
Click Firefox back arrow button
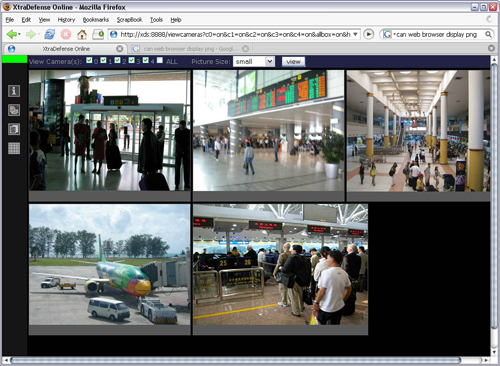click(11, 34)
